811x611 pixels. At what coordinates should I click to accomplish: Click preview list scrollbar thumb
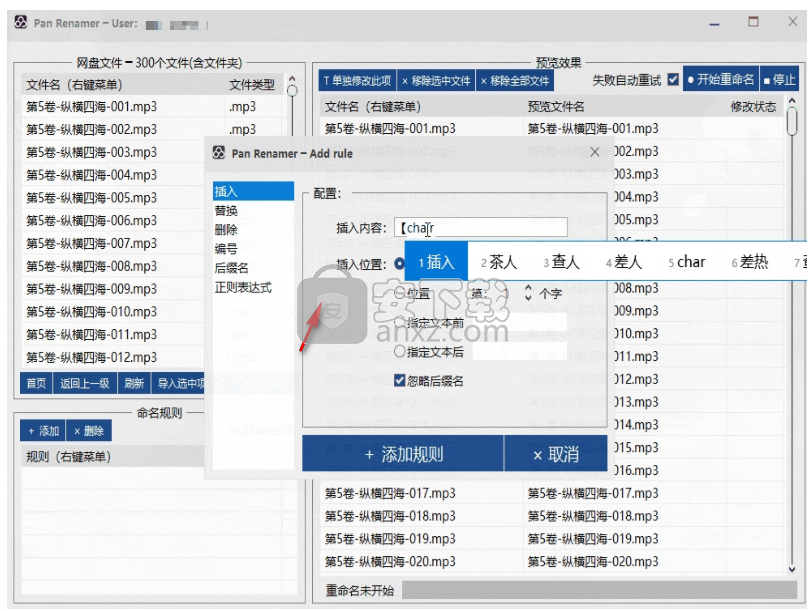792,120
